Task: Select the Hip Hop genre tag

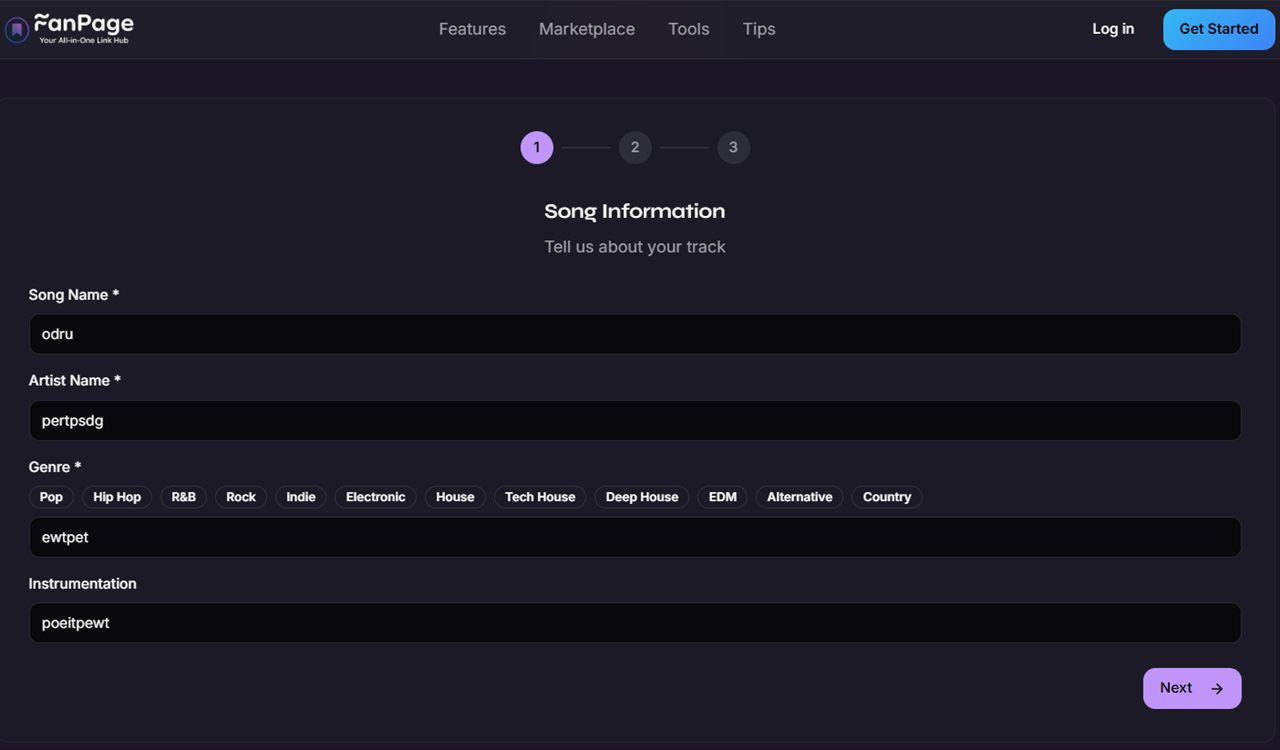Action: click(116, 497)
